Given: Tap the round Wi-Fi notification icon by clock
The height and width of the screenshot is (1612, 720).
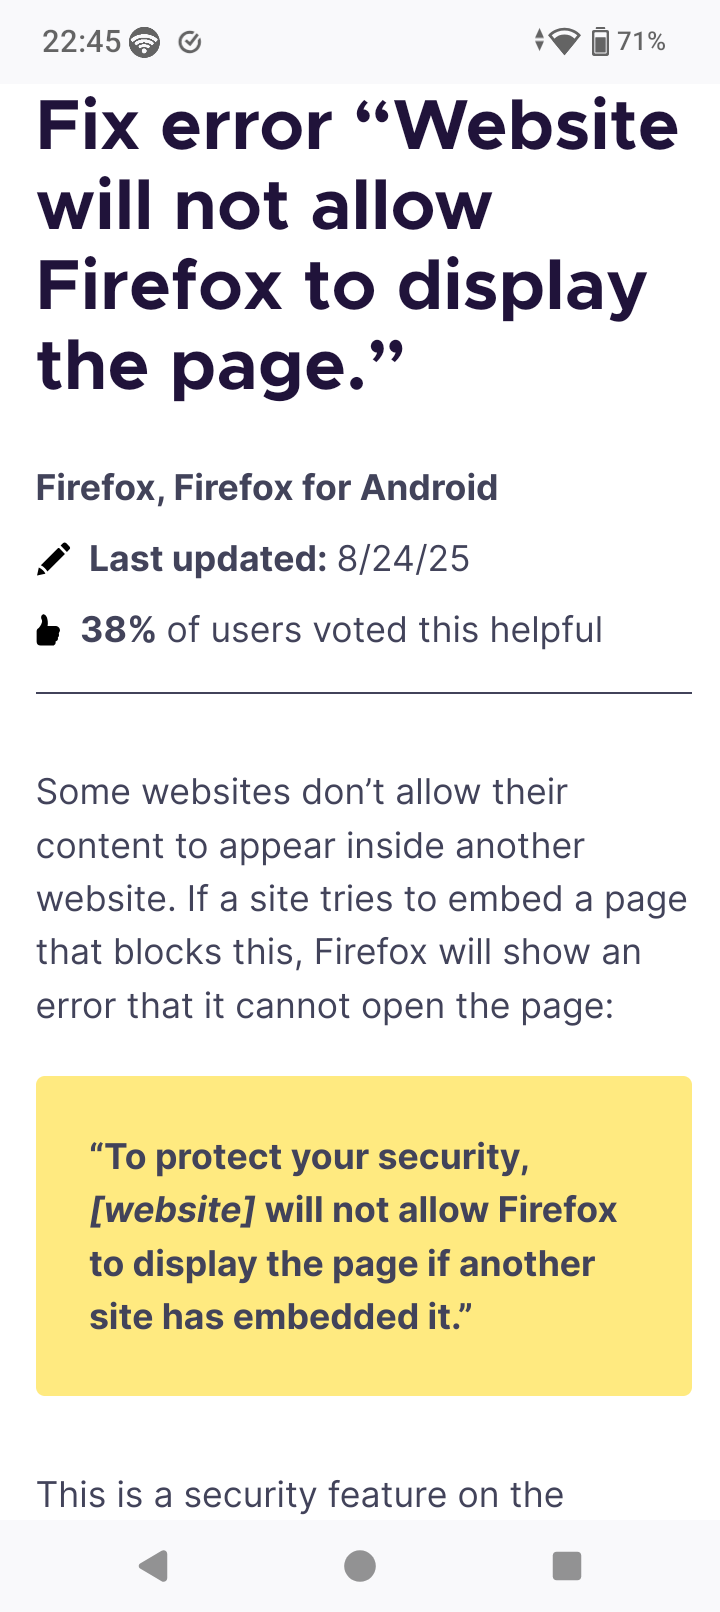Looking at the screenshot, I should (x=145, y=42).
